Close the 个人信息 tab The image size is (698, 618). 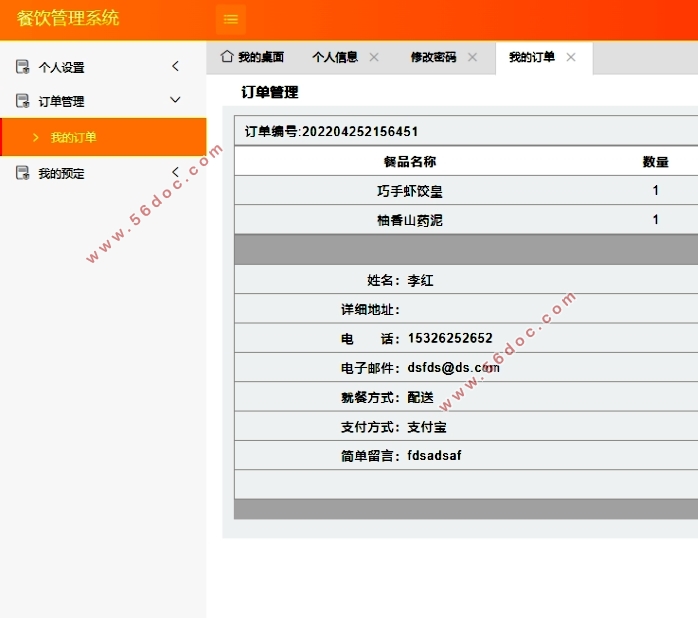(x=374, y=57)
